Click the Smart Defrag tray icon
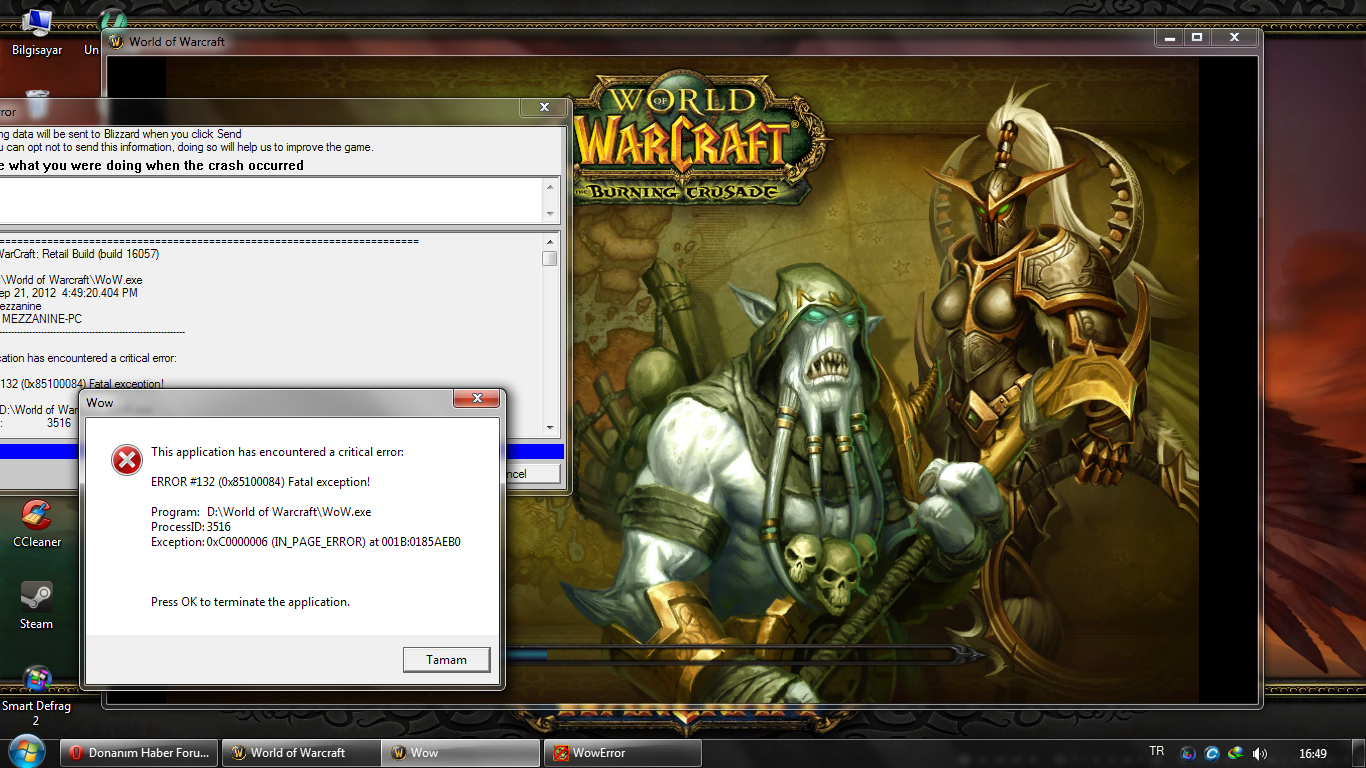The height and width of the screenshot is (768, 1366). 1188,753
